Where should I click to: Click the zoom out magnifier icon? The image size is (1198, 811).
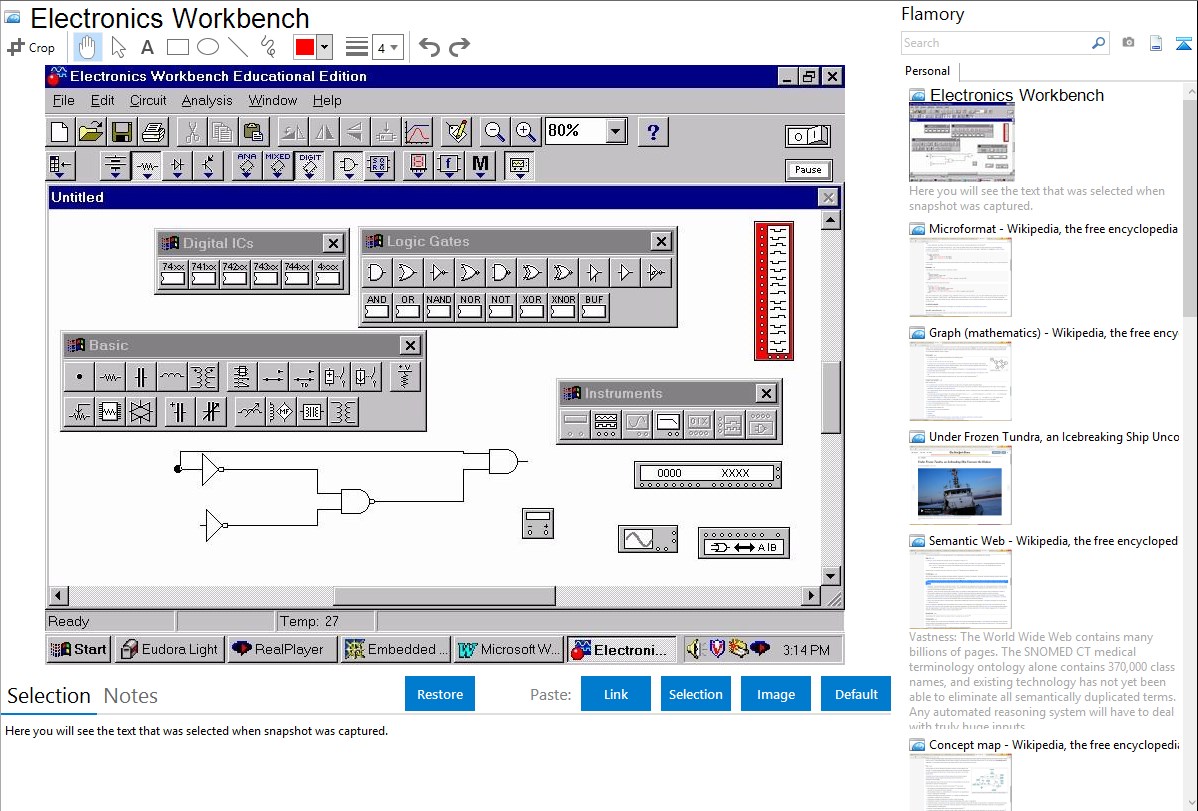[x=494, y=131]
